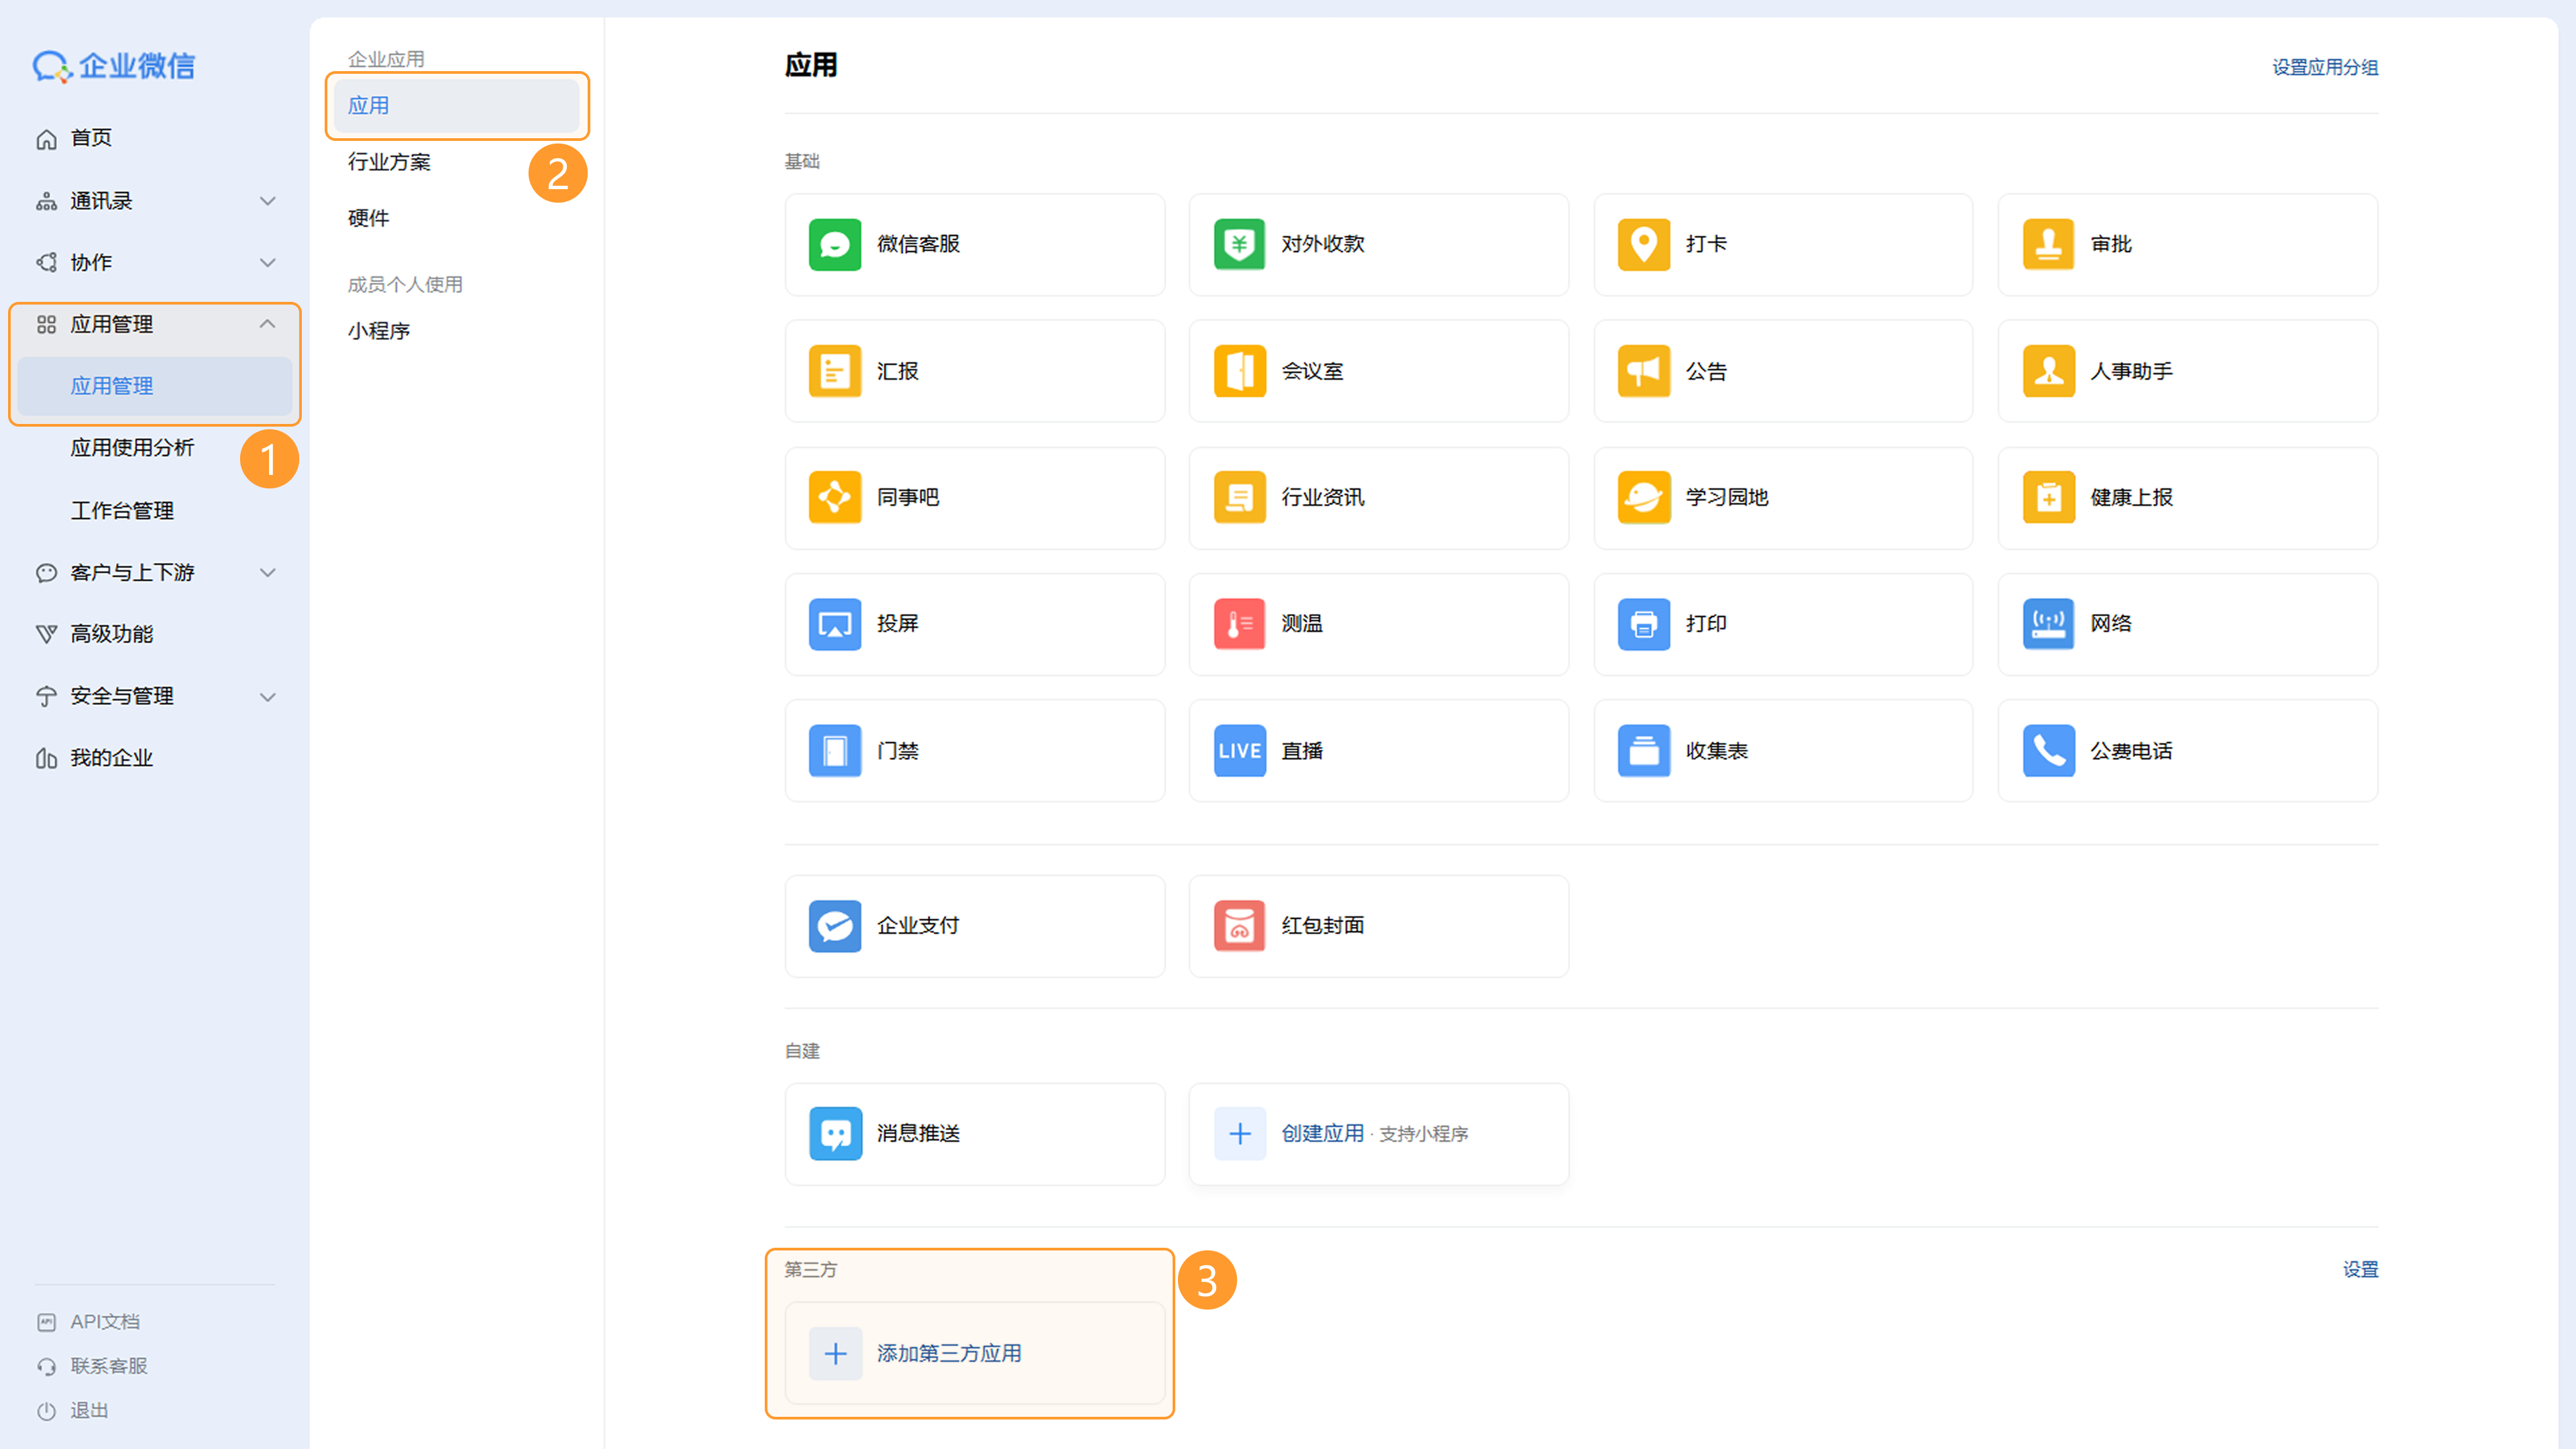
Task: Open the 打印 printer icon
Action: pyautogui.click(x=1643, y=624)
